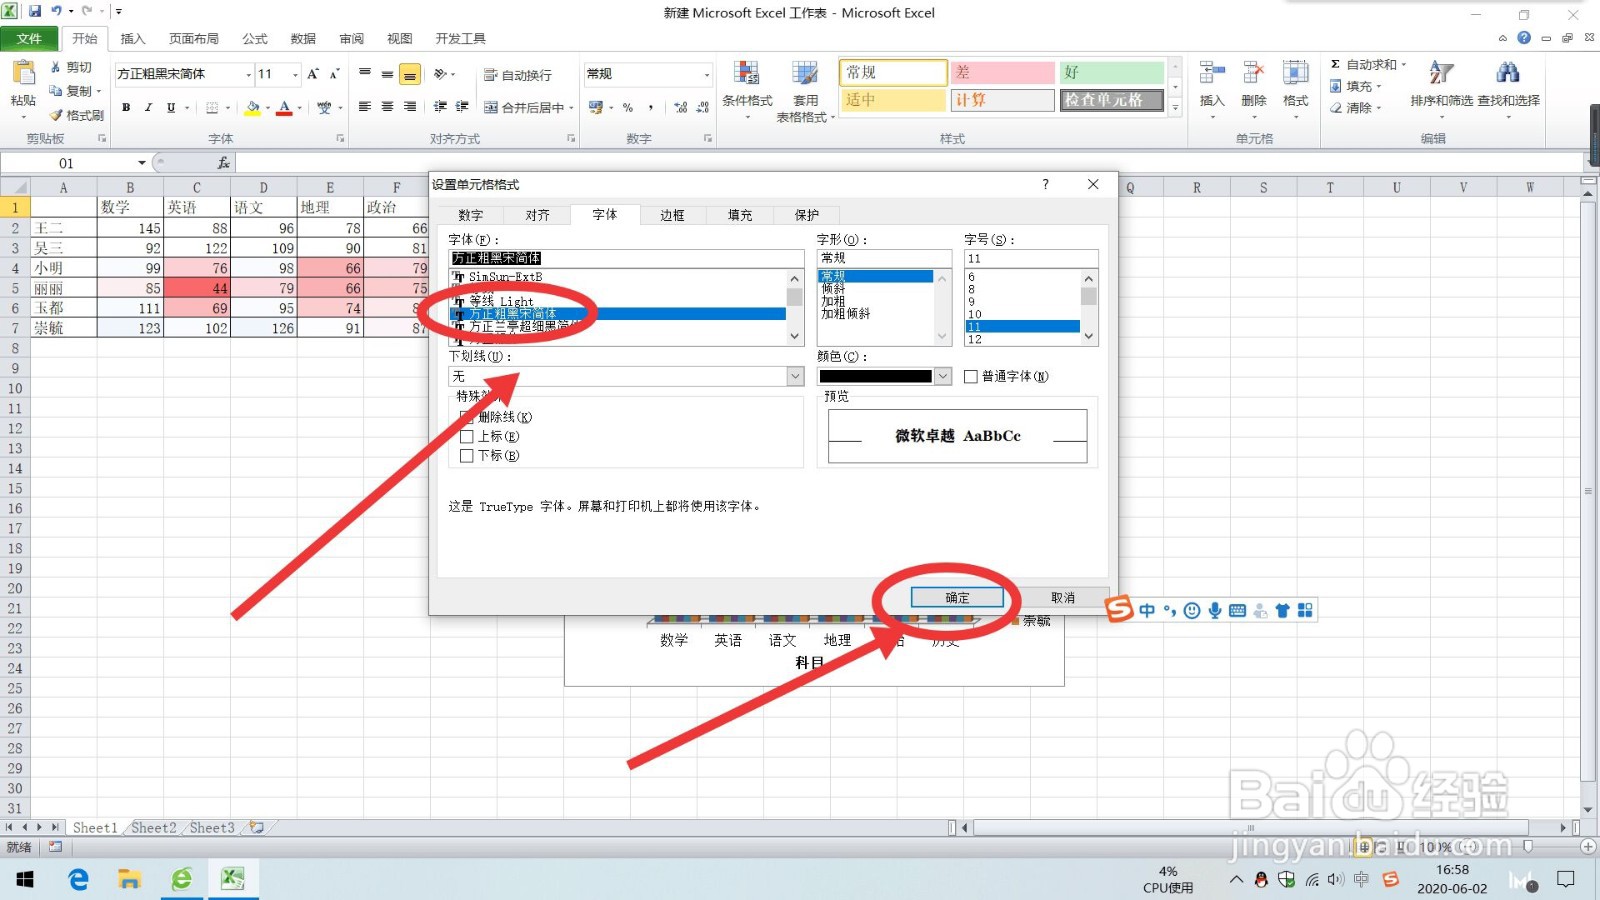Screen dimensions: 1600x900
Task: Click the Paste icon in the clipboard group
Action: tap(23, 73)
